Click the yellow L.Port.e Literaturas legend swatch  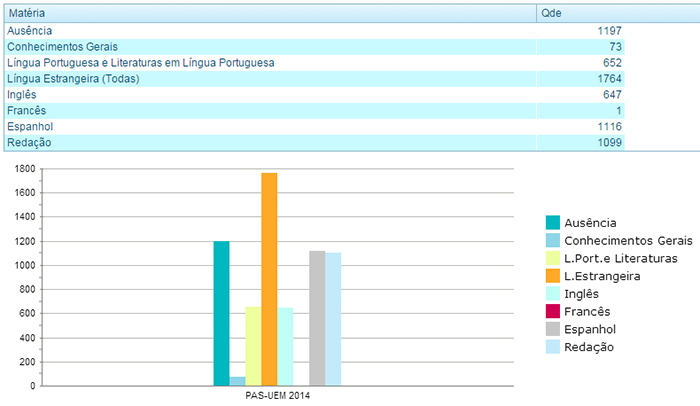(x=553, y=259)
